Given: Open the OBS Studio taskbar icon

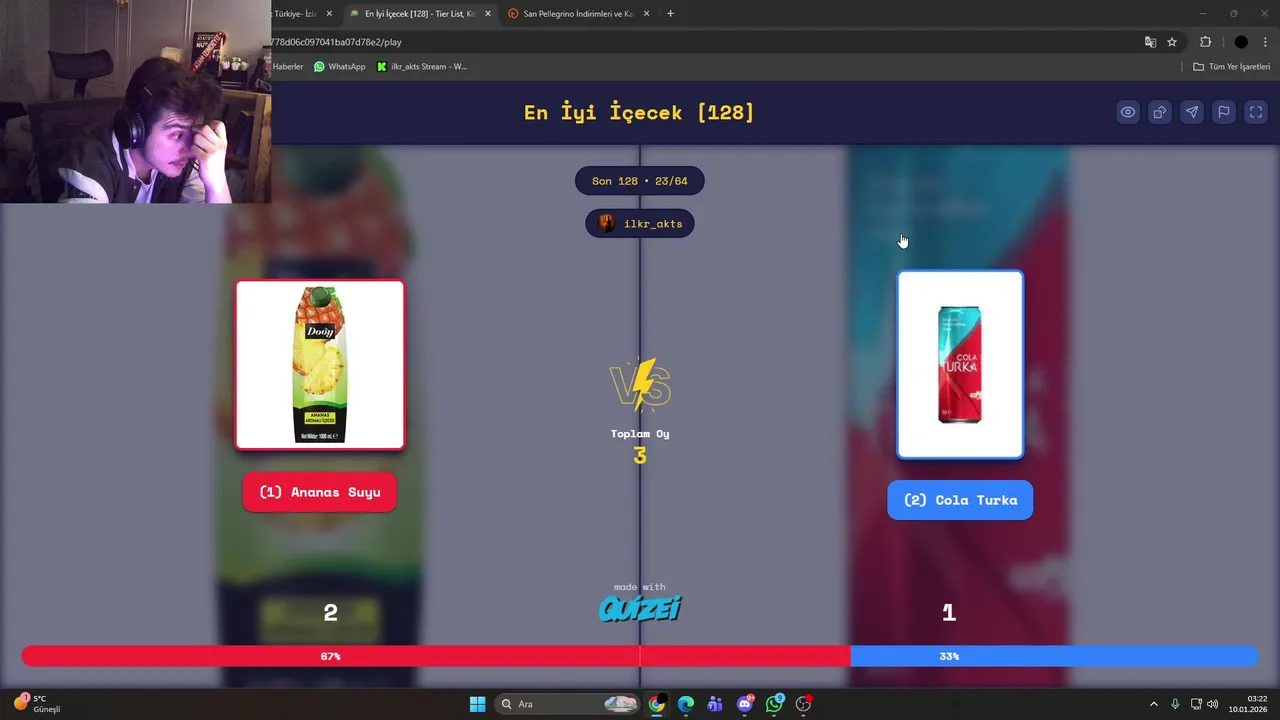Looking at the screenshot, I should pos(803,704).
